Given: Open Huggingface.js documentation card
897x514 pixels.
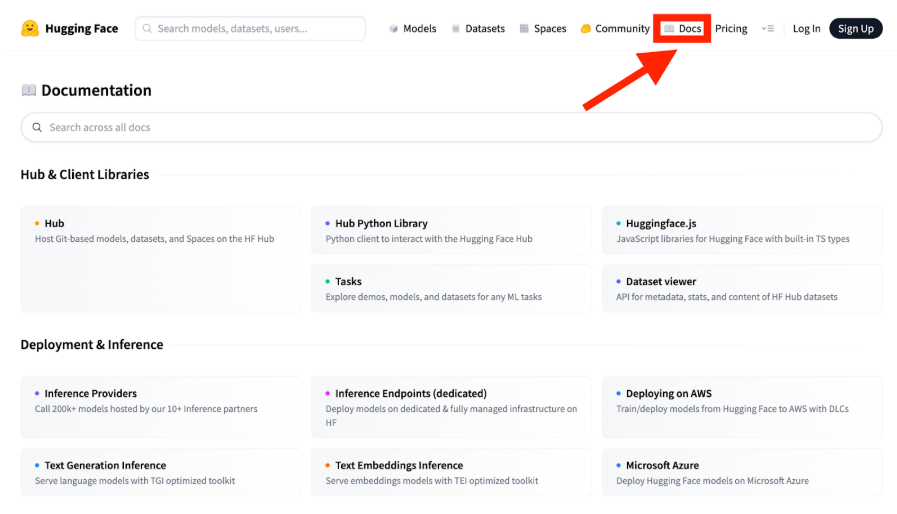Looking at the screenshot, I should point(741,231).
